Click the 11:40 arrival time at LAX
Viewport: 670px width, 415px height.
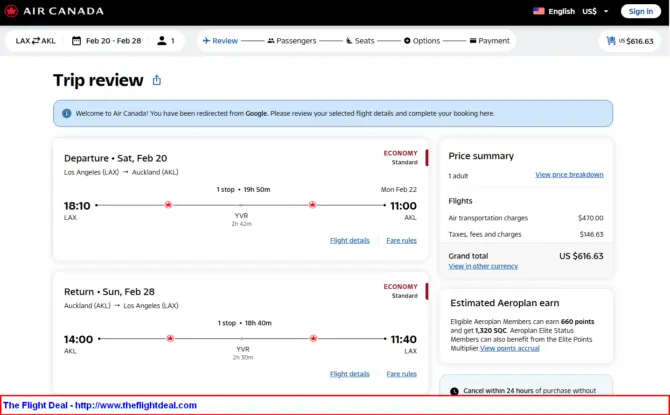click(403, 339)
